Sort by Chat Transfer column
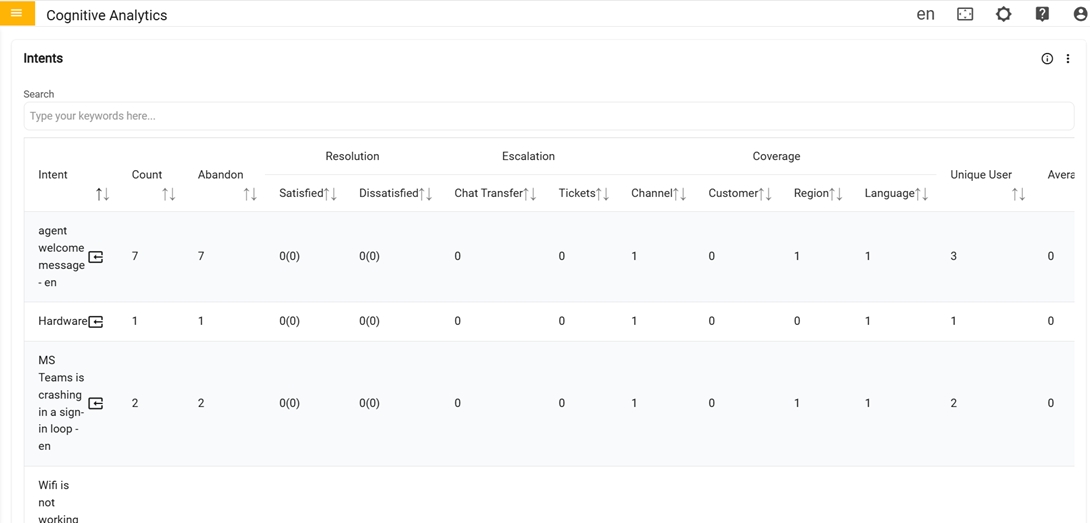Image resolution: width=1090 pixels, height=523 pixels. pos(530,194)
